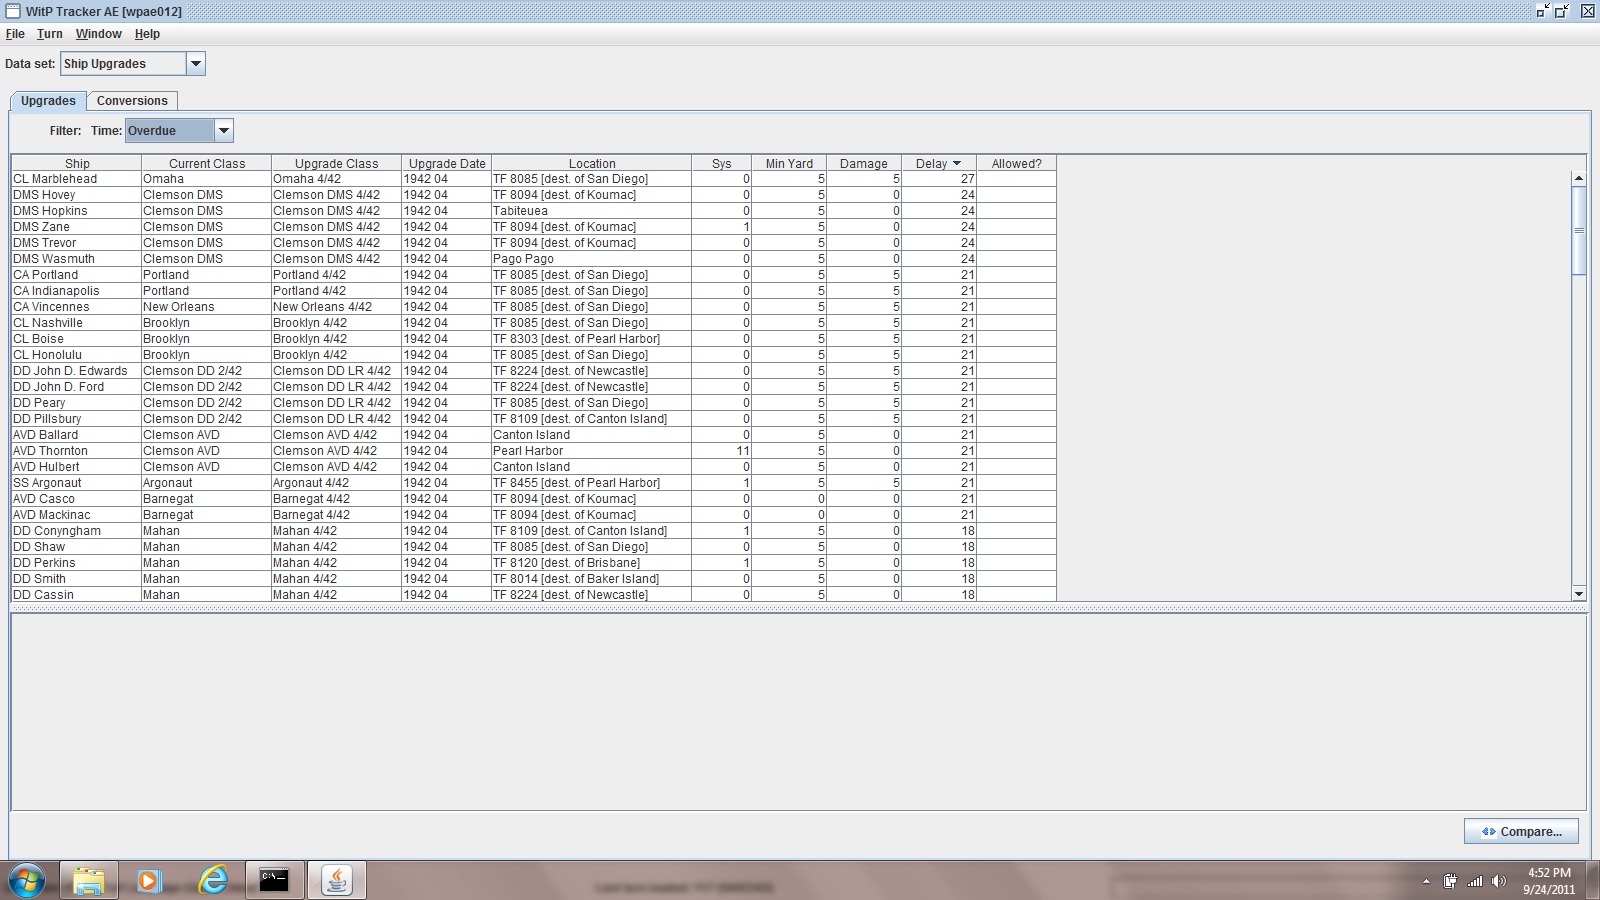Viewport: 1600px width, 900px height.
Task: Click the Tabiteuea location cell
Action: [592, 211]
